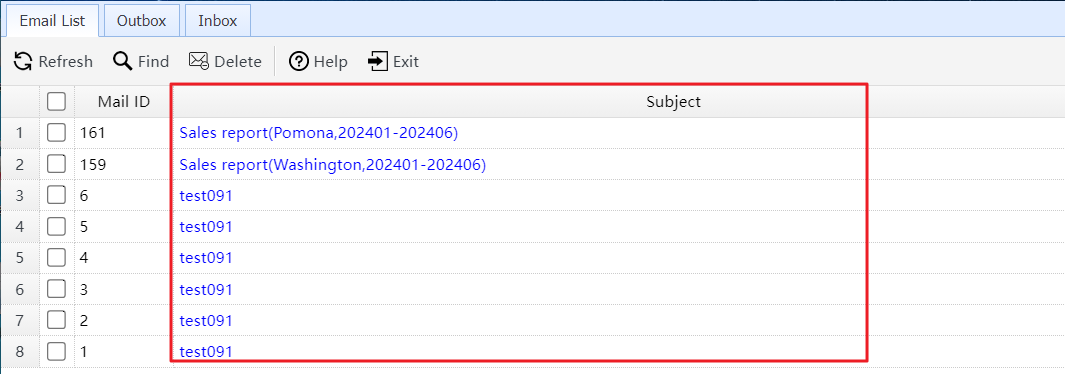Viewport: 1065px width, 374px height.
Task: Open Find with the magnifier icon
Action: [122, 61]
